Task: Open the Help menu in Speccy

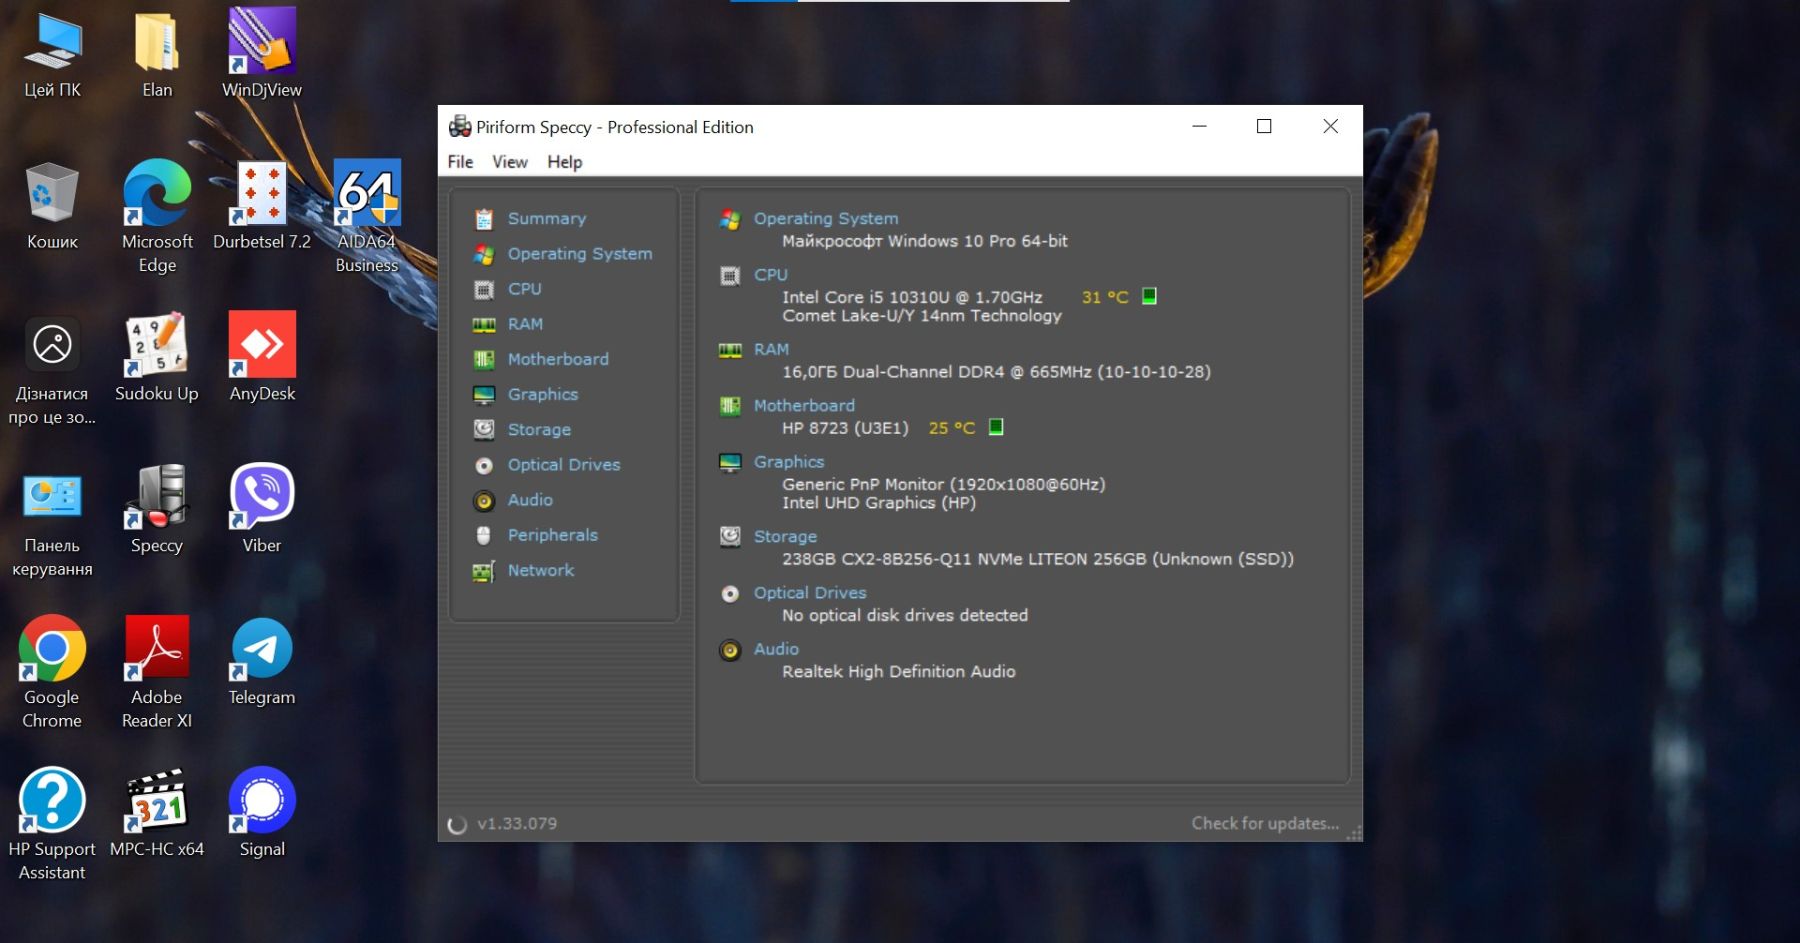Action: click(564, 162)
